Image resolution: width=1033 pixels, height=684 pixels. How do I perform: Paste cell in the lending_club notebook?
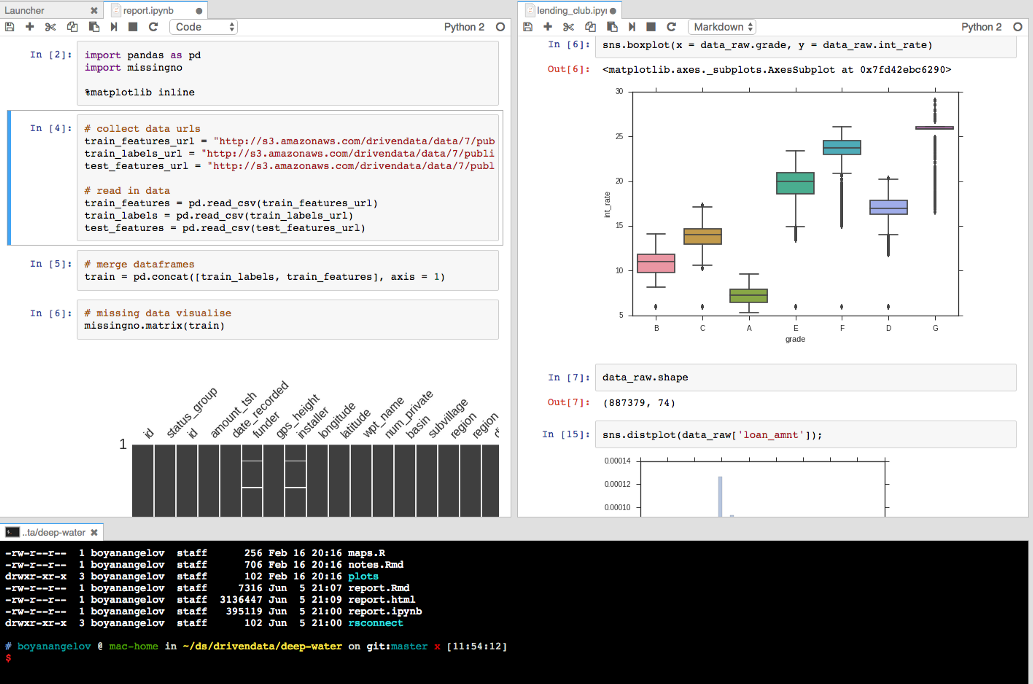pyautogui.click(x=611, y=27)
